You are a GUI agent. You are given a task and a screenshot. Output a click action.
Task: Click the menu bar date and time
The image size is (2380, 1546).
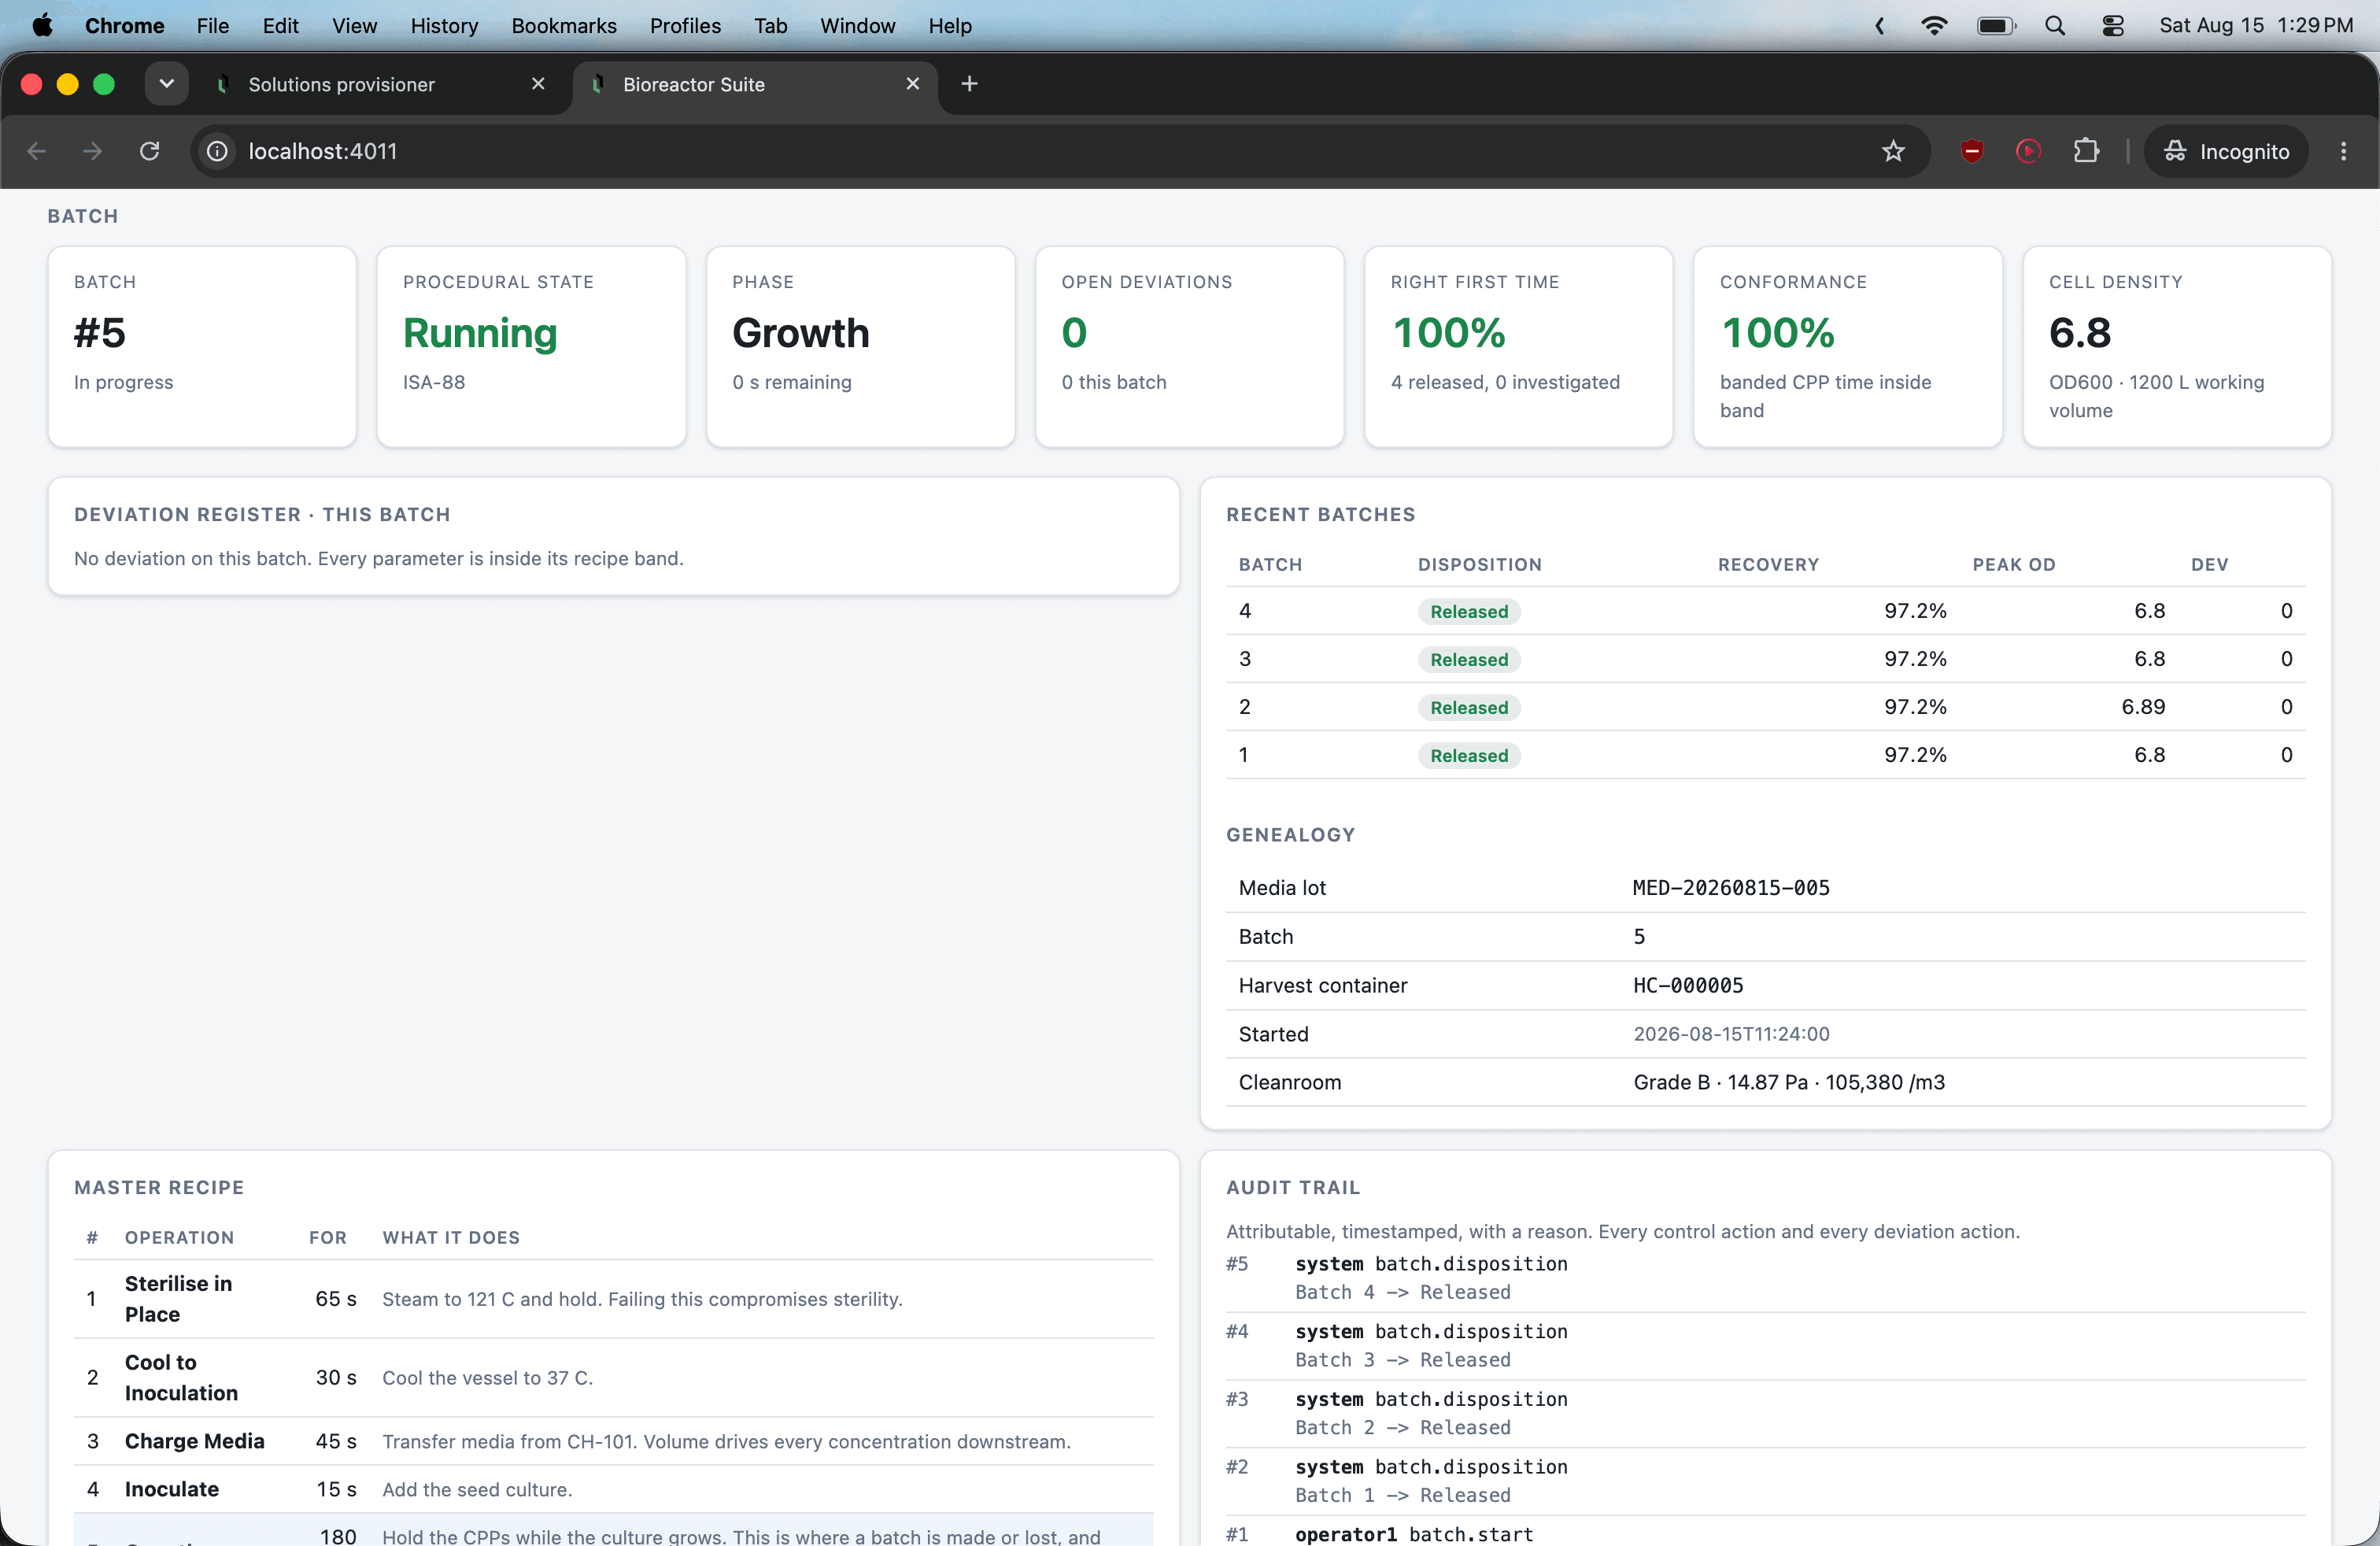(2256, 26)
